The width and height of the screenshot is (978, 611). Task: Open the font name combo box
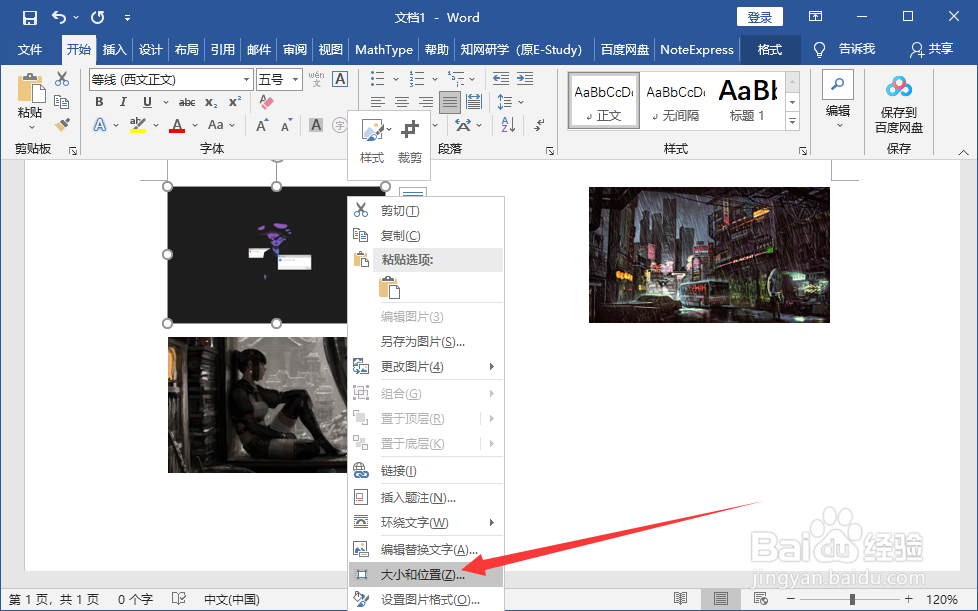click(x=170, y=80)
